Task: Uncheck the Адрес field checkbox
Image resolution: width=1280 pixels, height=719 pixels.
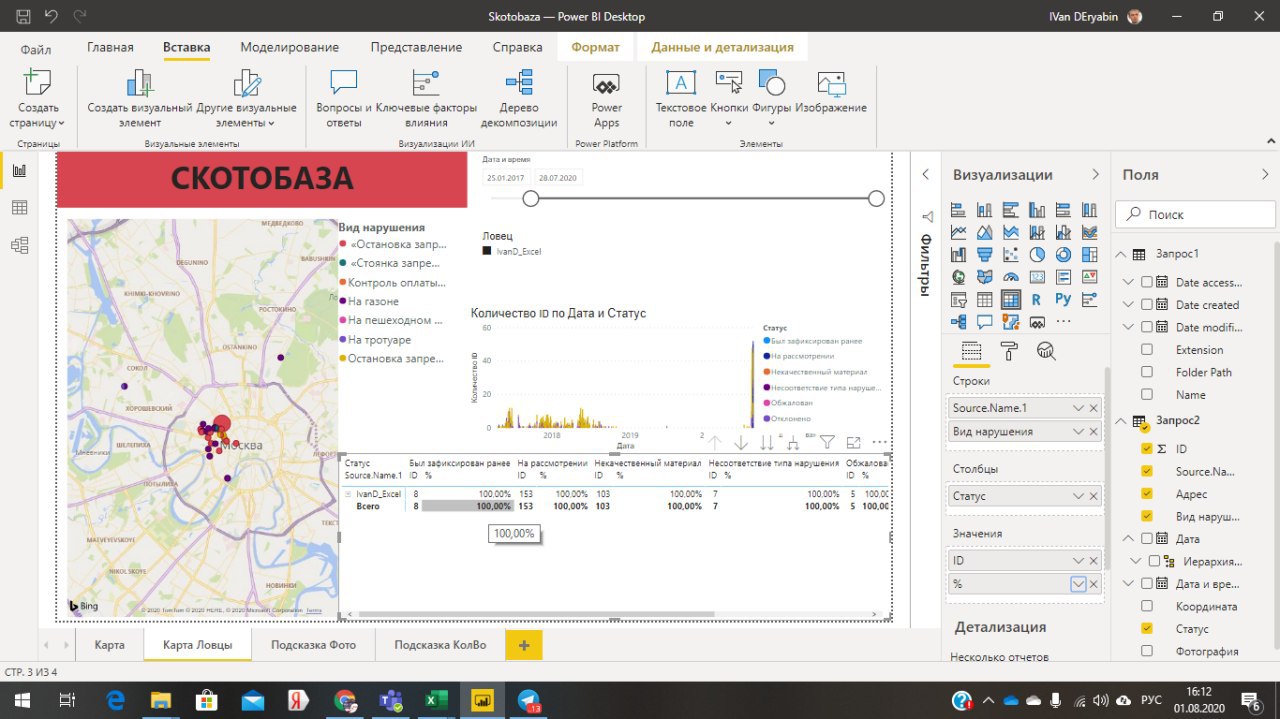Action: (1147, 494)
